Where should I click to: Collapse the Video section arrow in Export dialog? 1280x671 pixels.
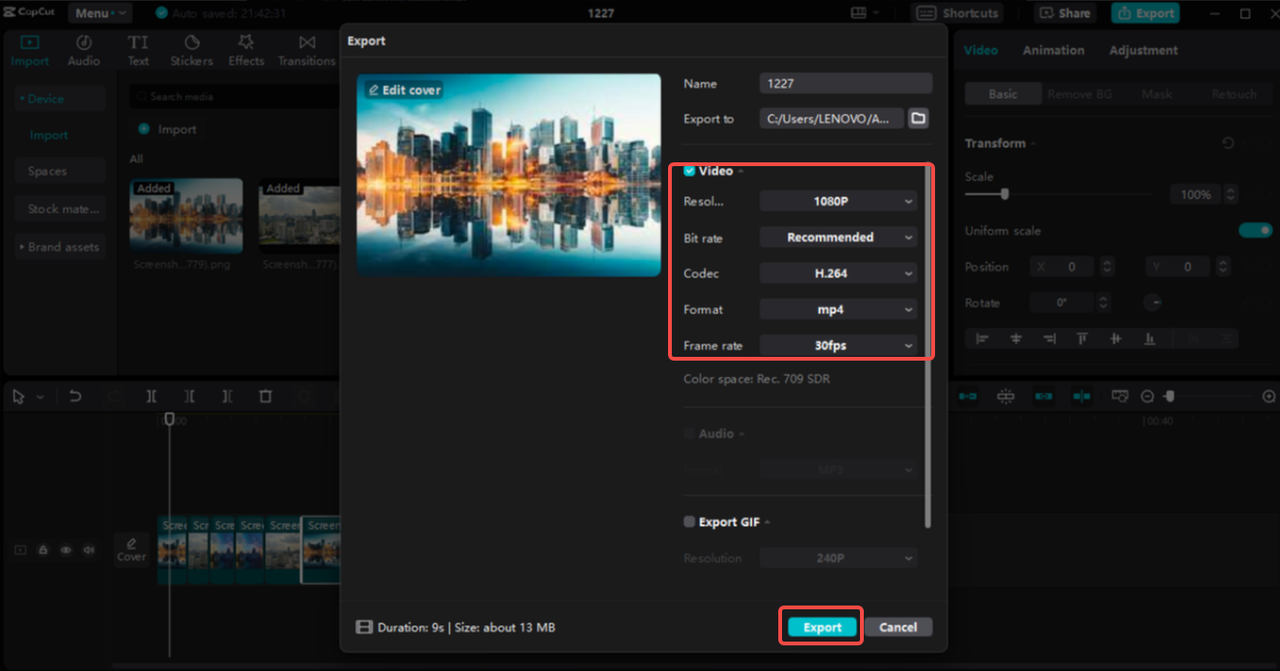coord(741,172)
